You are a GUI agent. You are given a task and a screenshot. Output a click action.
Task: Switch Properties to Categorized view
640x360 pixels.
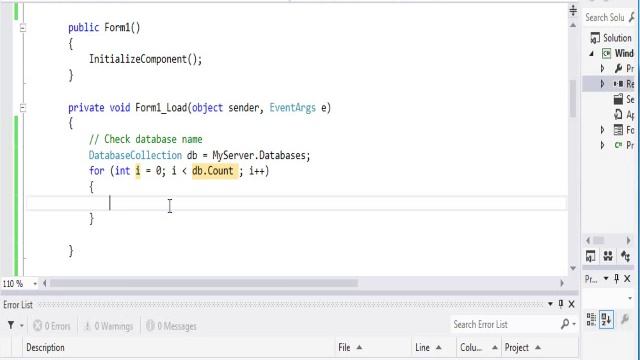click(x=591, y=319)
